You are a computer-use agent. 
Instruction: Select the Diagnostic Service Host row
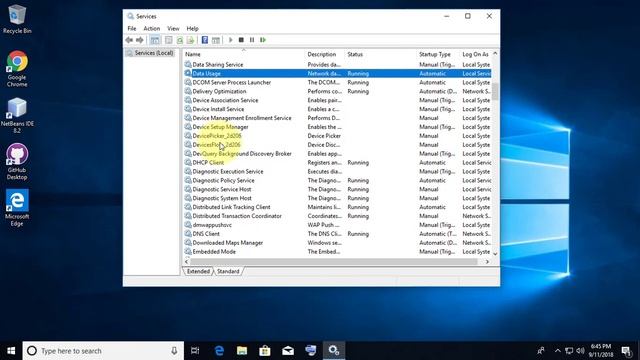tap(337, 189)
